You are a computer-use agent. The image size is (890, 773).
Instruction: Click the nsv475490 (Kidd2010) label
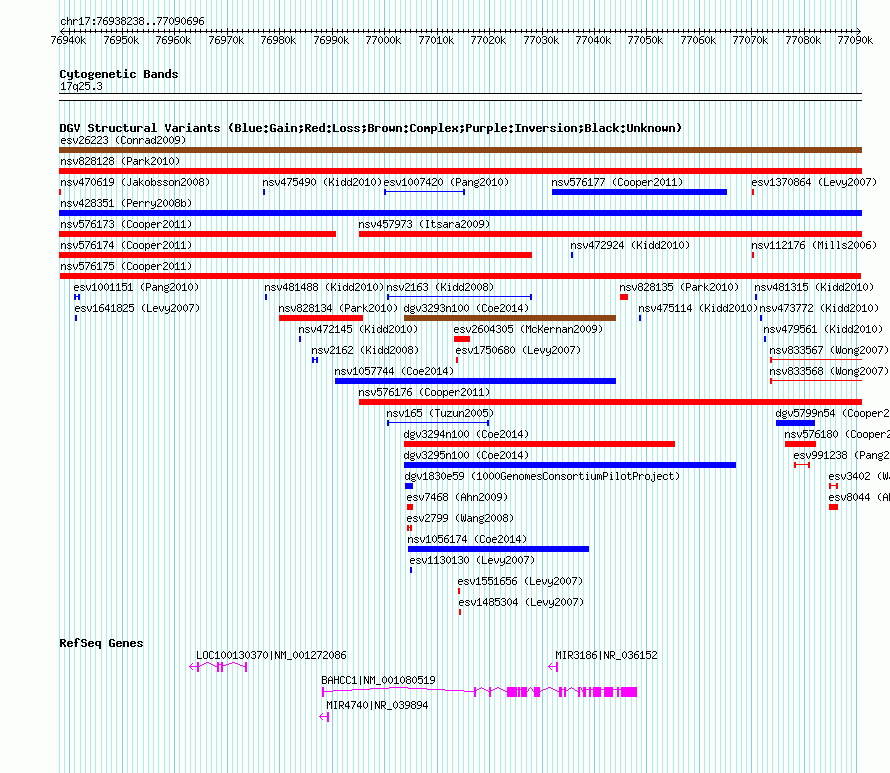(322, 182)
